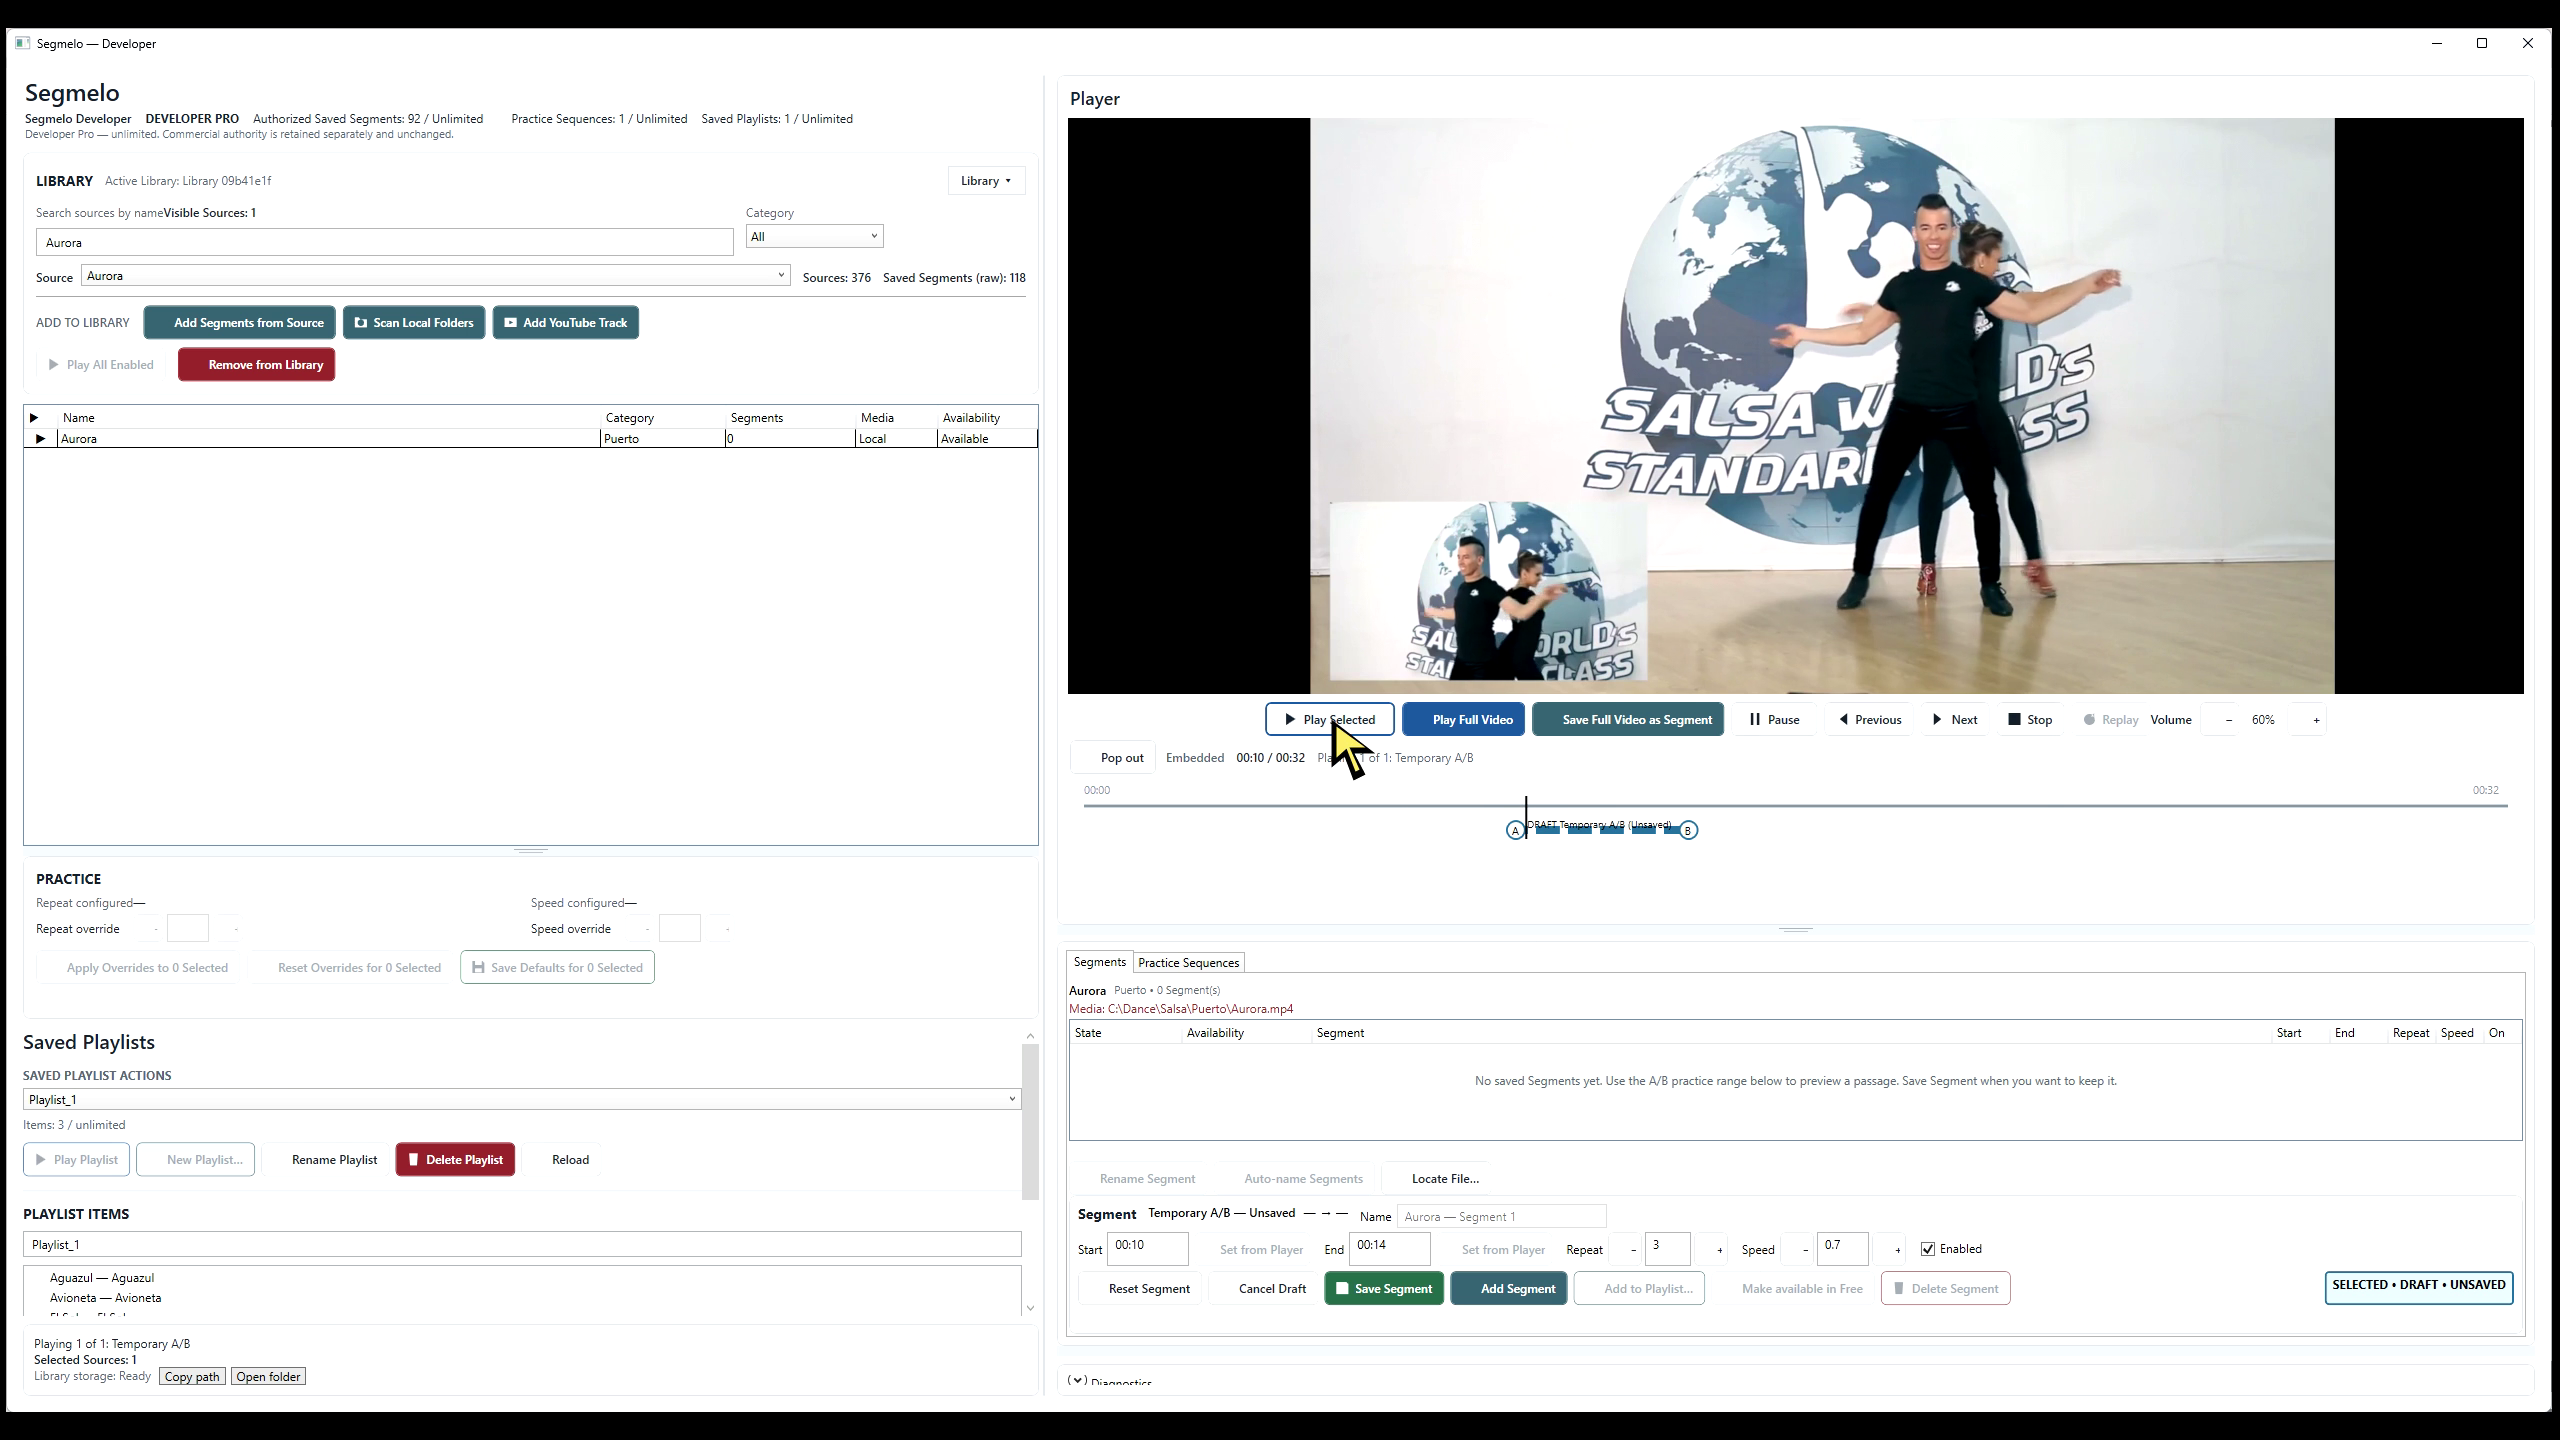Decrease the volume with the minus button
Viewport: 2560px width, 1440px height.
tap(2229, 720)
